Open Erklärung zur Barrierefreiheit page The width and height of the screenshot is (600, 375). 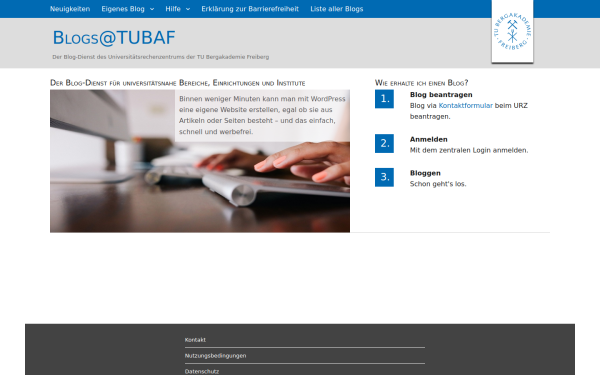[x=250, y=9]
